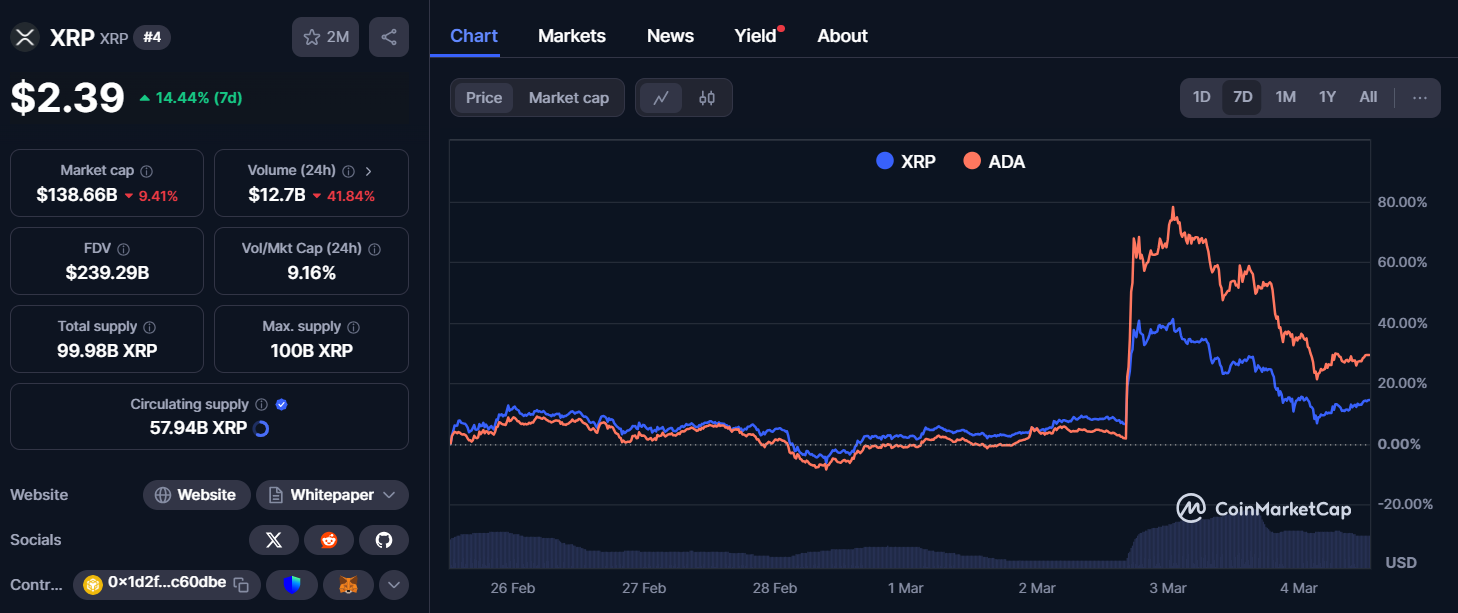Image resolution: width=1458 pixels, height=613 pixels.
Task: Click $138.66B market cap value
Action: [76, 195]
